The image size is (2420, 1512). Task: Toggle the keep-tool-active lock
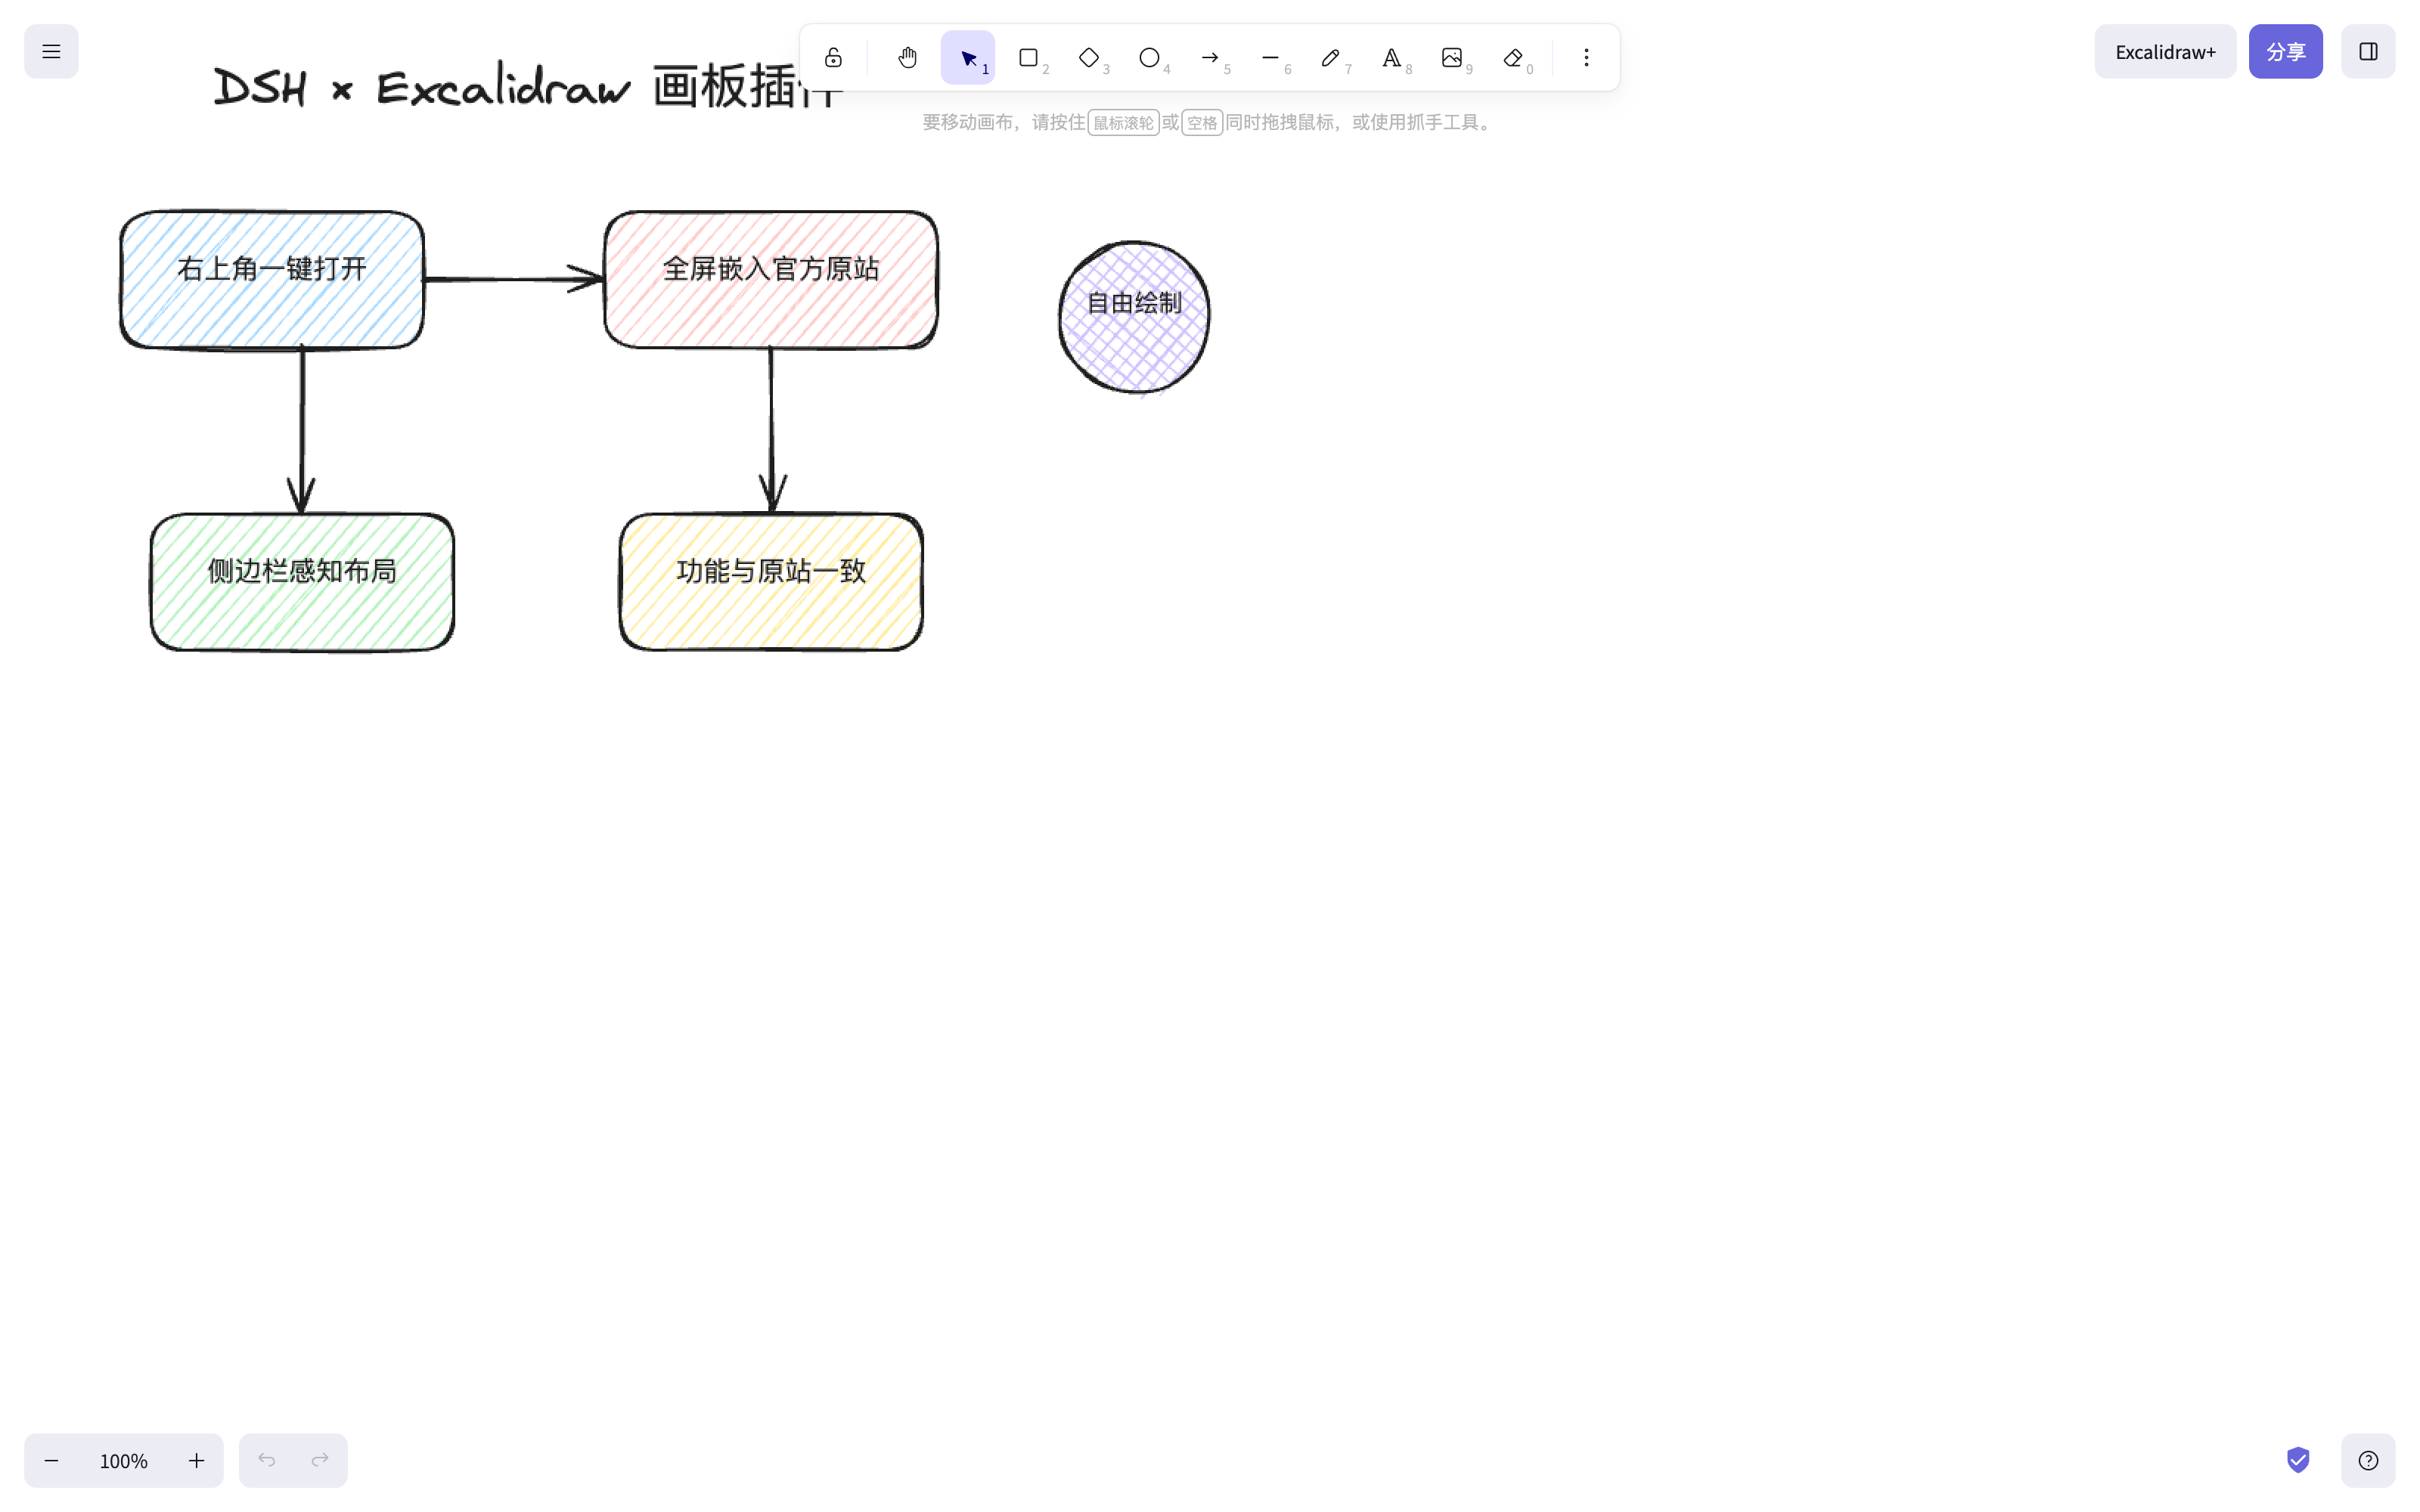833,58
